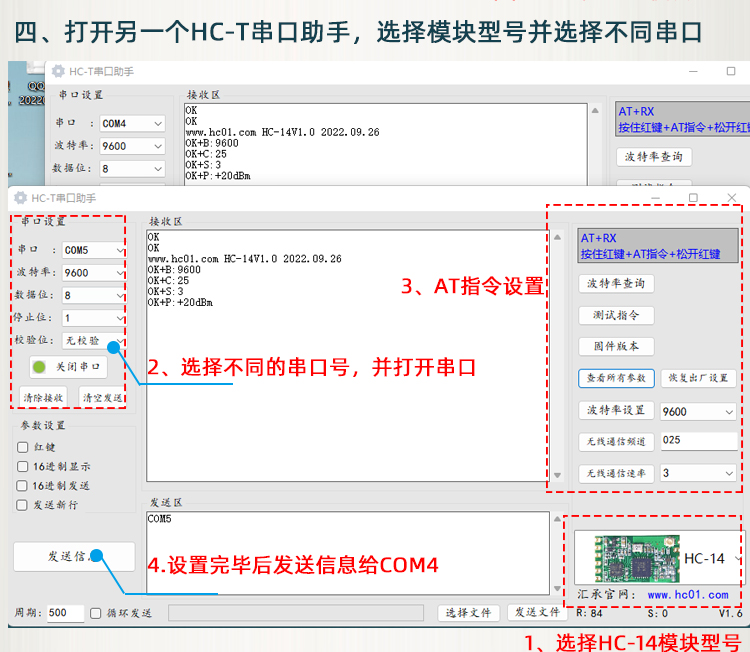
Task: Click 波特率查询 in the back window
Action: (x=654, y=157)
